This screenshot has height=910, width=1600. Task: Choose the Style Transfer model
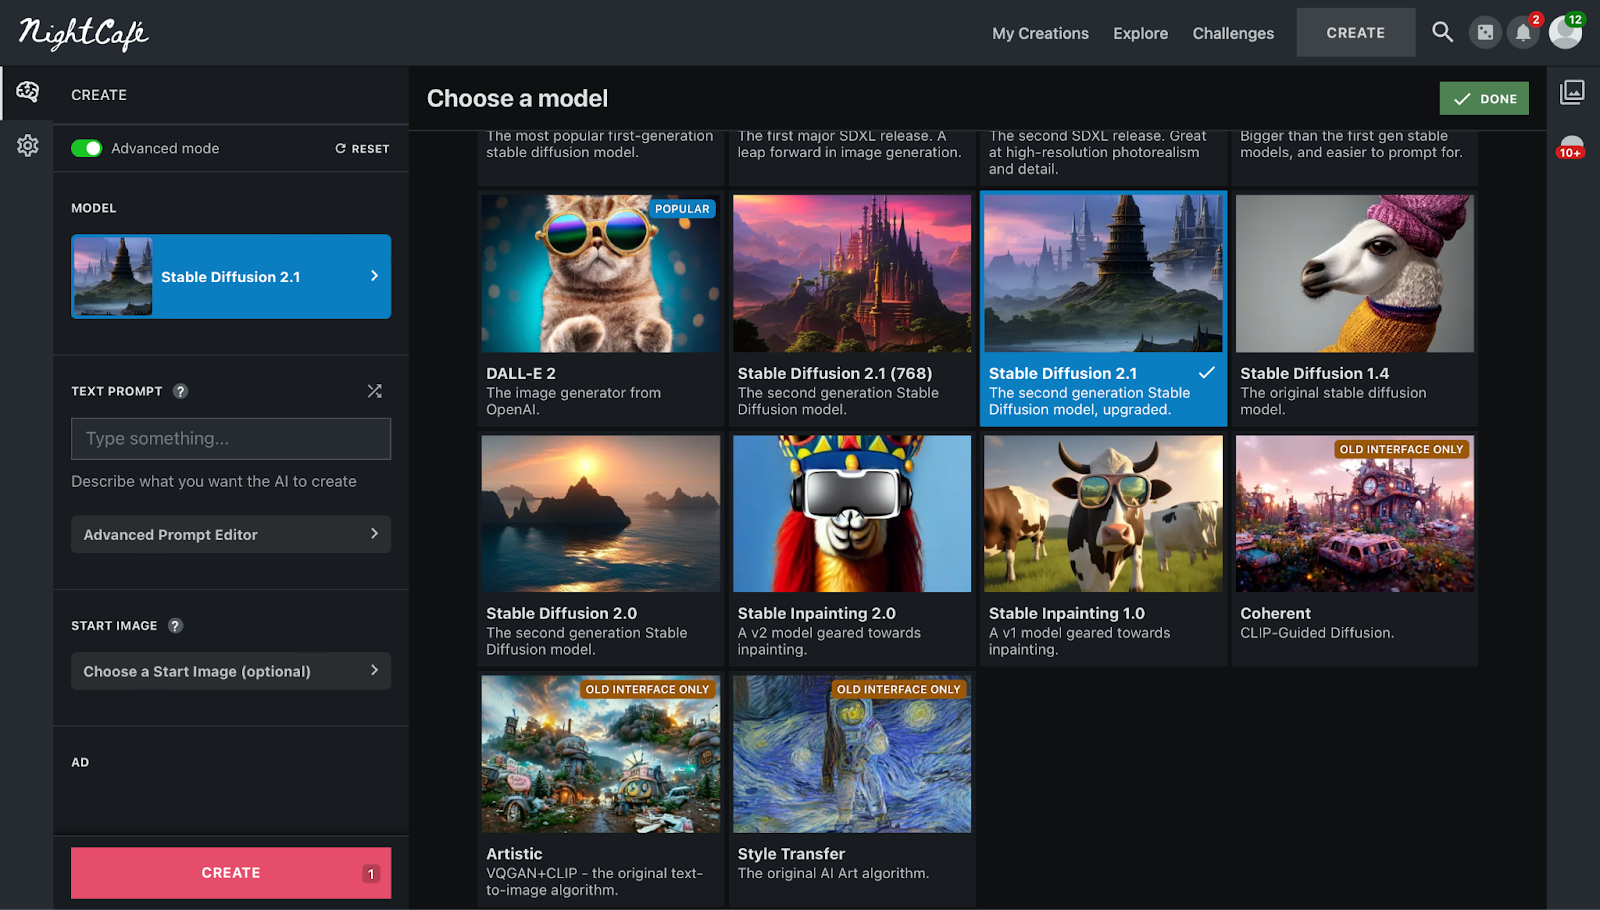[x=852, y=789]
